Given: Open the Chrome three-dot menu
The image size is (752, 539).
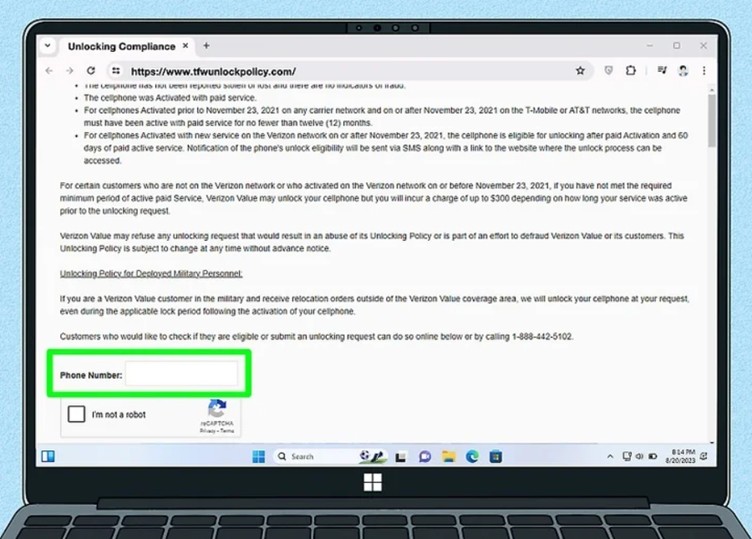Looking at the screenshot, I should click(x=704, y=71).
